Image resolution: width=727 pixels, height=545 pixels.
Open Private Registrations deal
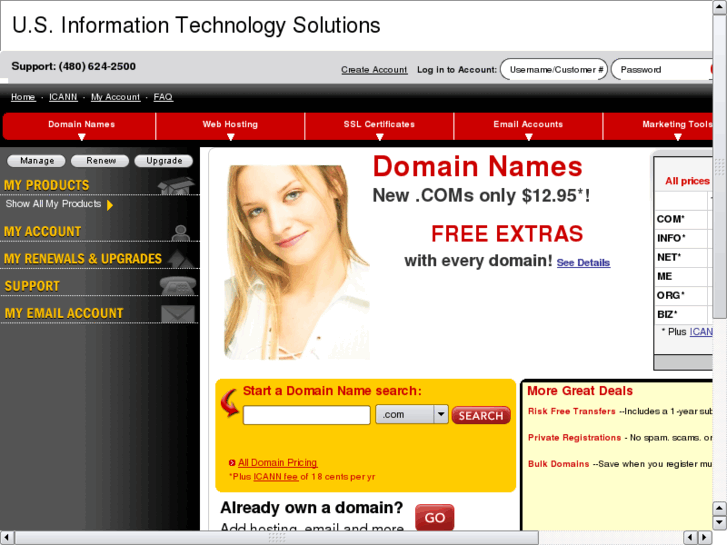574,438
